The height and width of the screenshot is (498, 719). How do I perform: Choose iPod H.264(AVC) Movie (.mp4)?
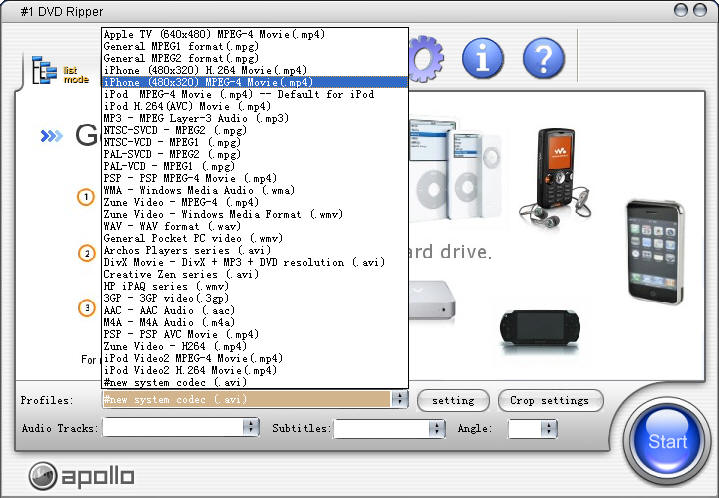[x=254, y=106]
